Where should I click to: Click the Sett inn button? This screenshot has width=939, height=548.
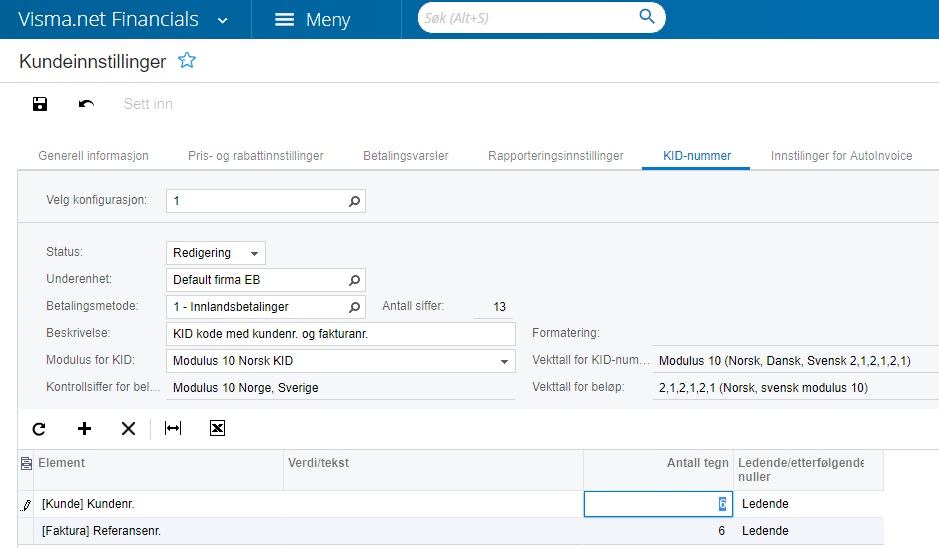click(x=148, y=104)
